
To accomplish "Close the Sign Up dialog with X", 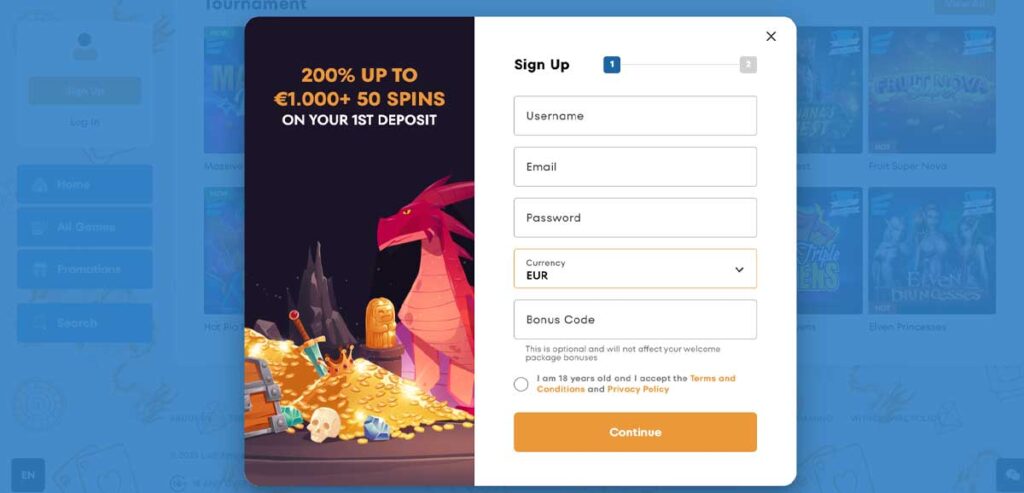I will (771, 37).
